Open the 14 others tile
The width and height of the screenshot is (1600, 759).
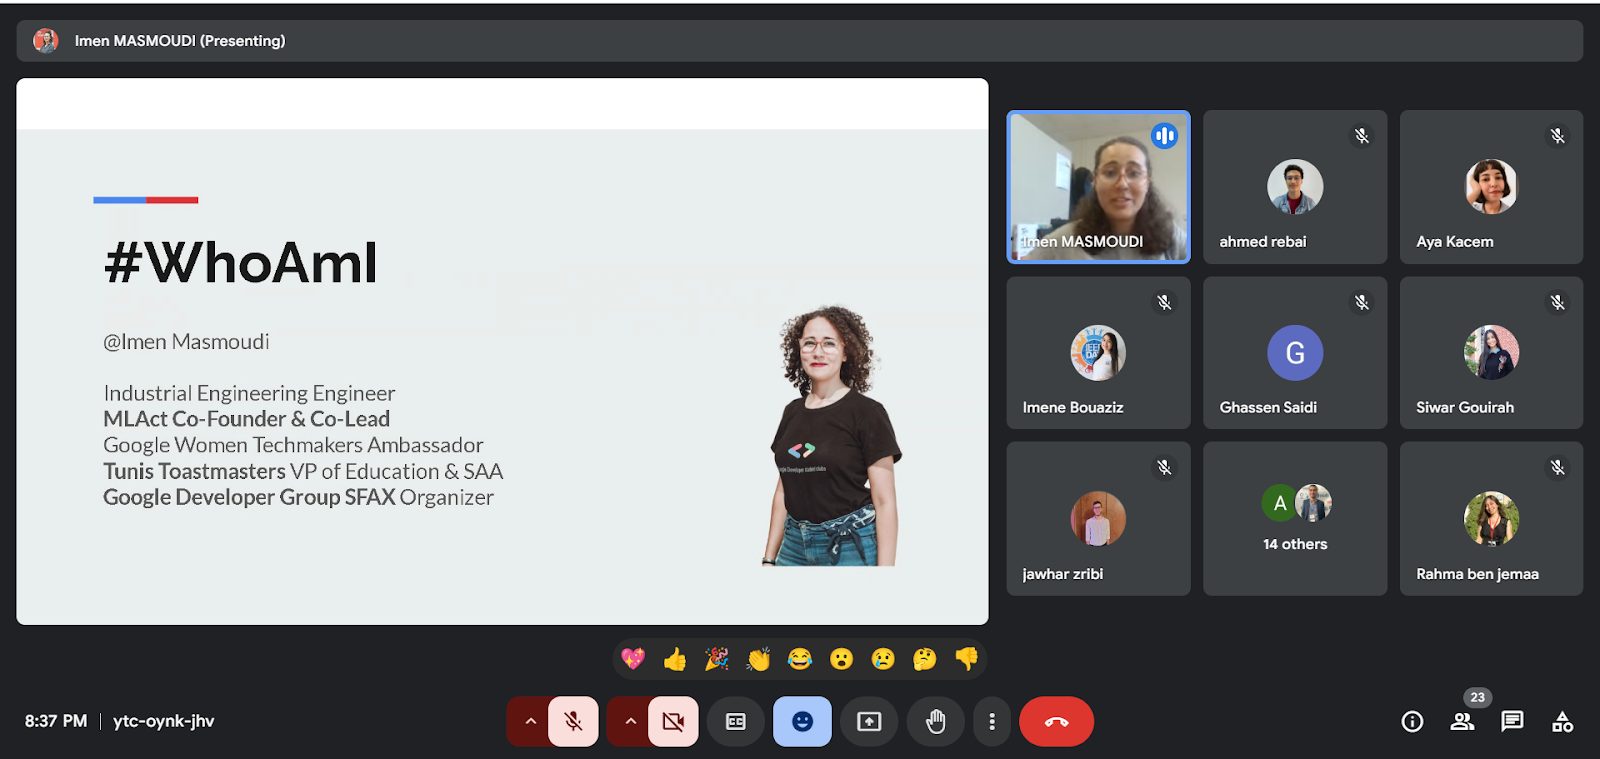pyautogui.click(x=1295, y=519)
